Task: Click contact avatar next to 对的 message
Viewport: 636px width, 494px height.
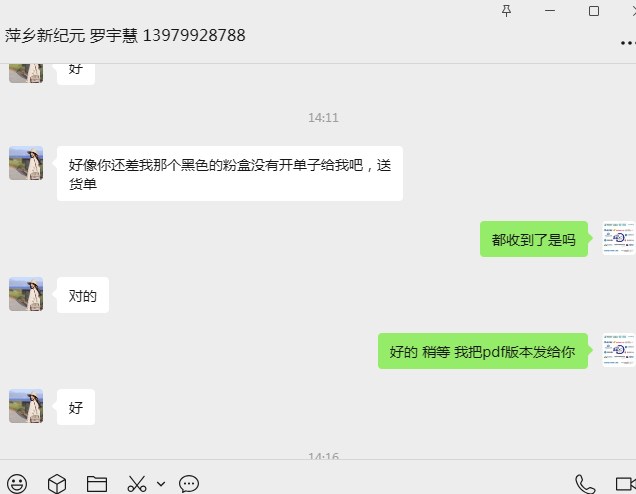Action: (x=26, y=294)
